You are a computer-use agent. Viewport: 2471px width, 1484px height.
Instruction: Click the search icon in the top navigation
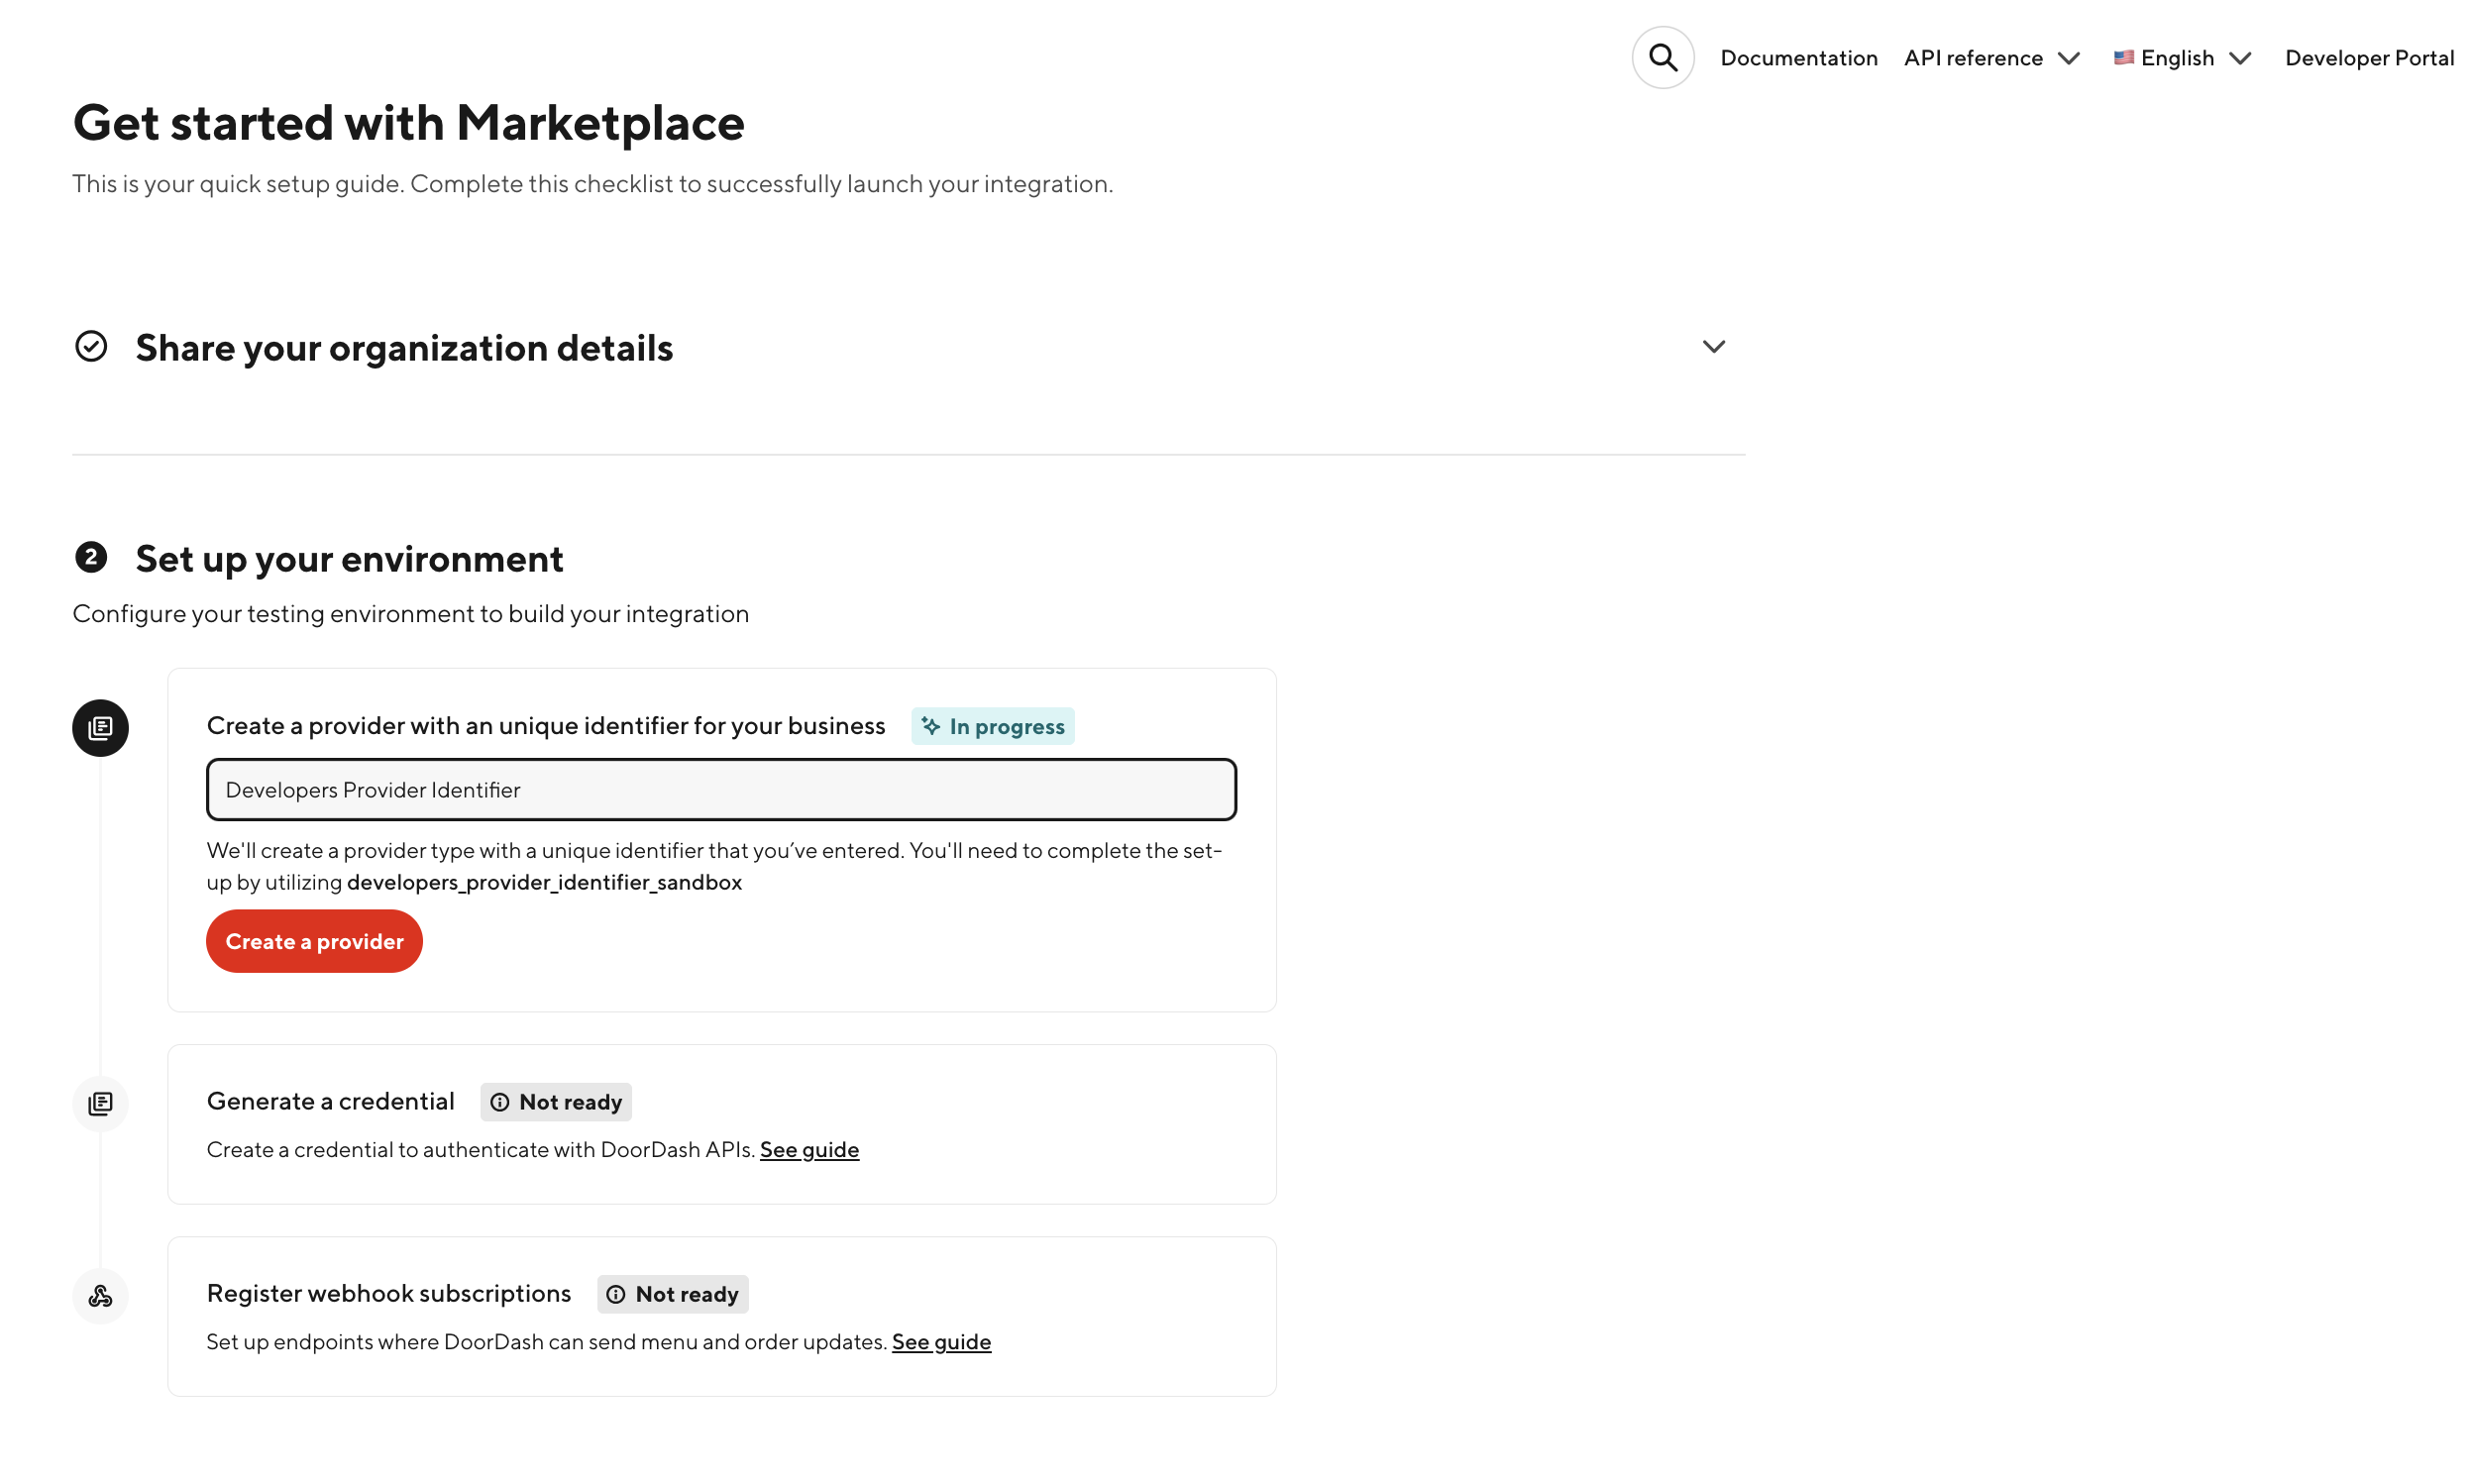tap(1663, 58)
